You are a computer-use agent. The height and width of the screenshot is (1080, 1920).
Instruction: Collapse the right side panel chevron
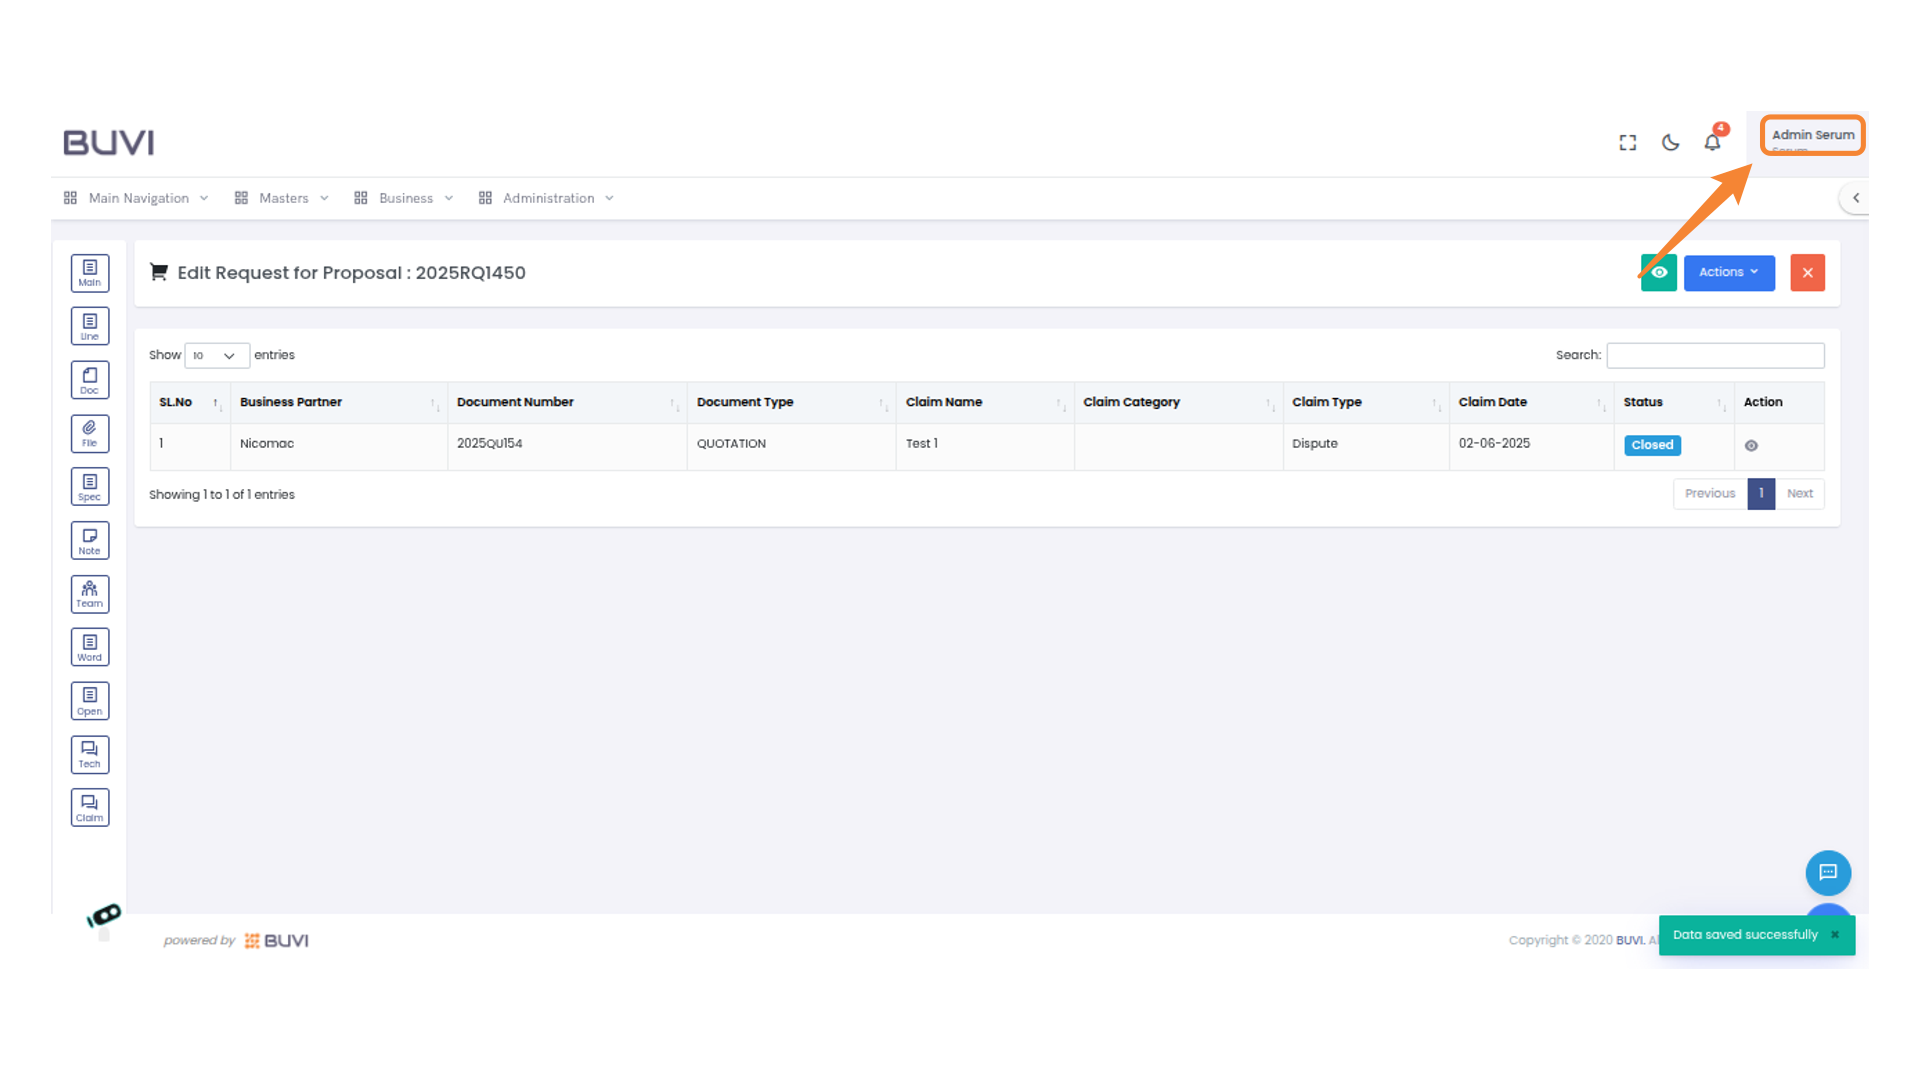(x=1855, y=198)
